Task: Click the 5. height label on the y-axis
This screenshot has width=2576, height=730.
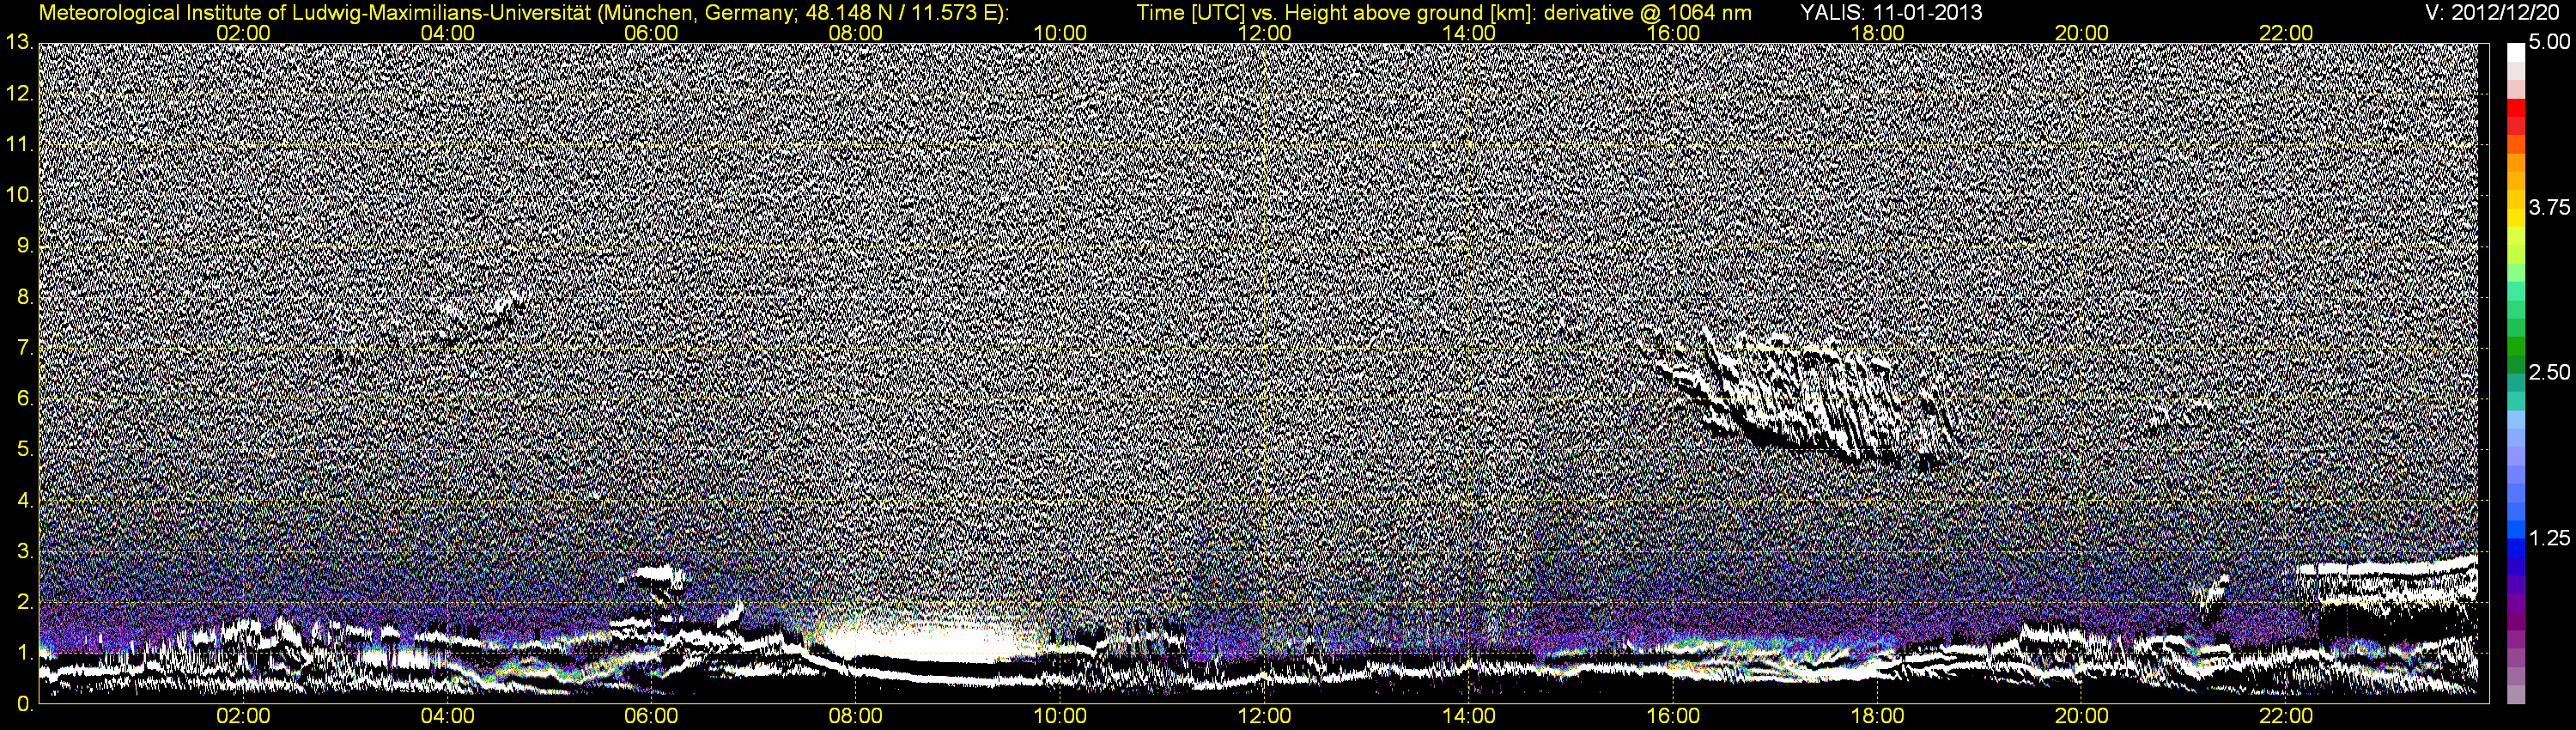Action: (x=24, y=450)
